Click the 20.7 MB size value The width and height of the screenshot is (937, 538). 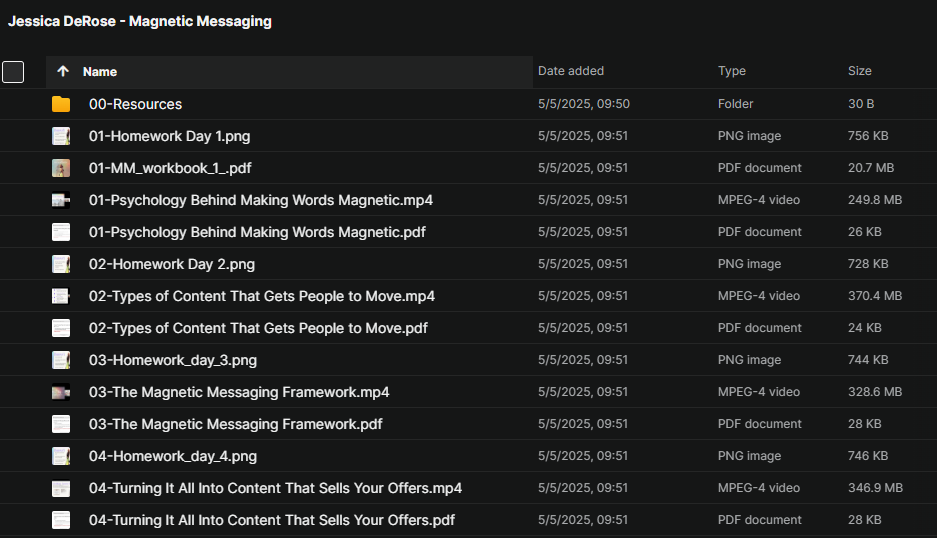click(x=871, y=167)
